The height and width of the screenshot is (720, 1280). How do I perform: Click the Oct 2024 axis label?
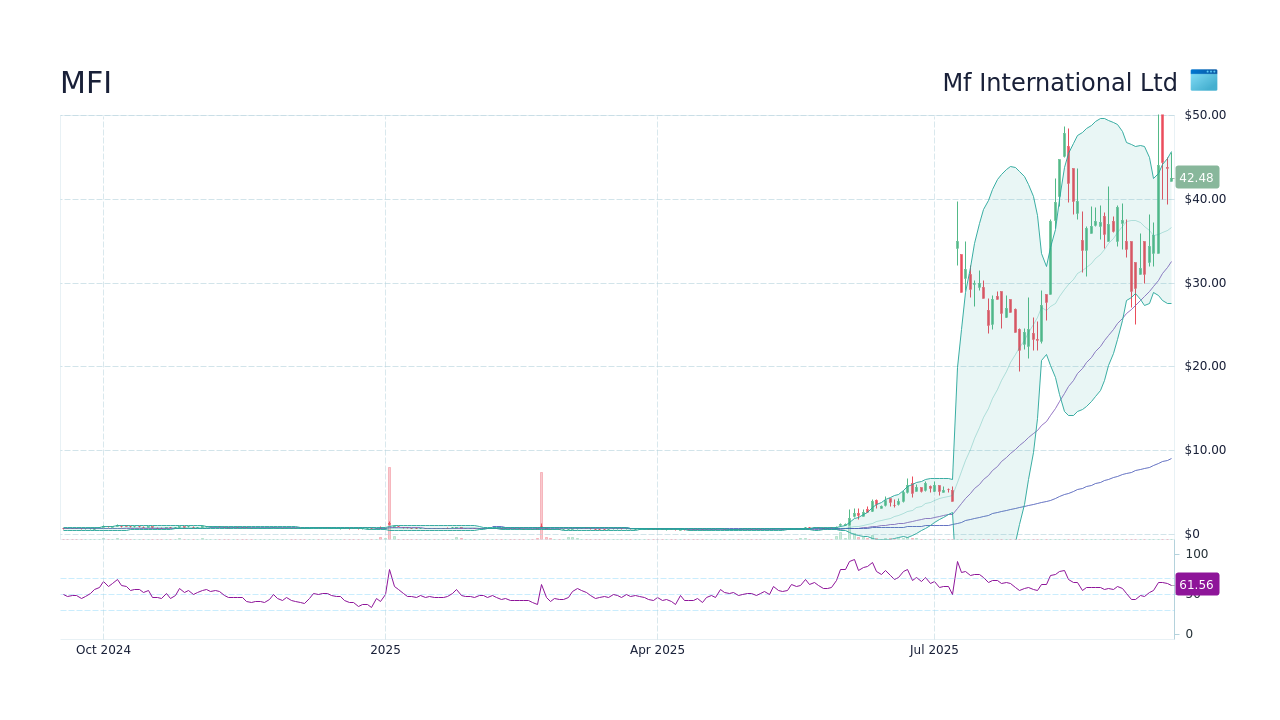click(103, 649)
